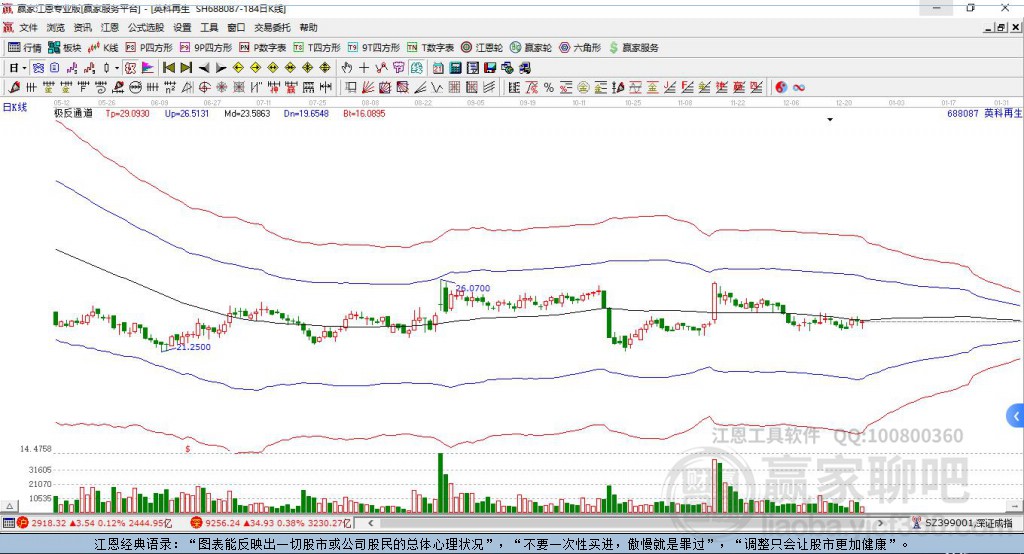1024x554 pixels.
Task: Open the P数字表 tool
Action: [263, 48]
